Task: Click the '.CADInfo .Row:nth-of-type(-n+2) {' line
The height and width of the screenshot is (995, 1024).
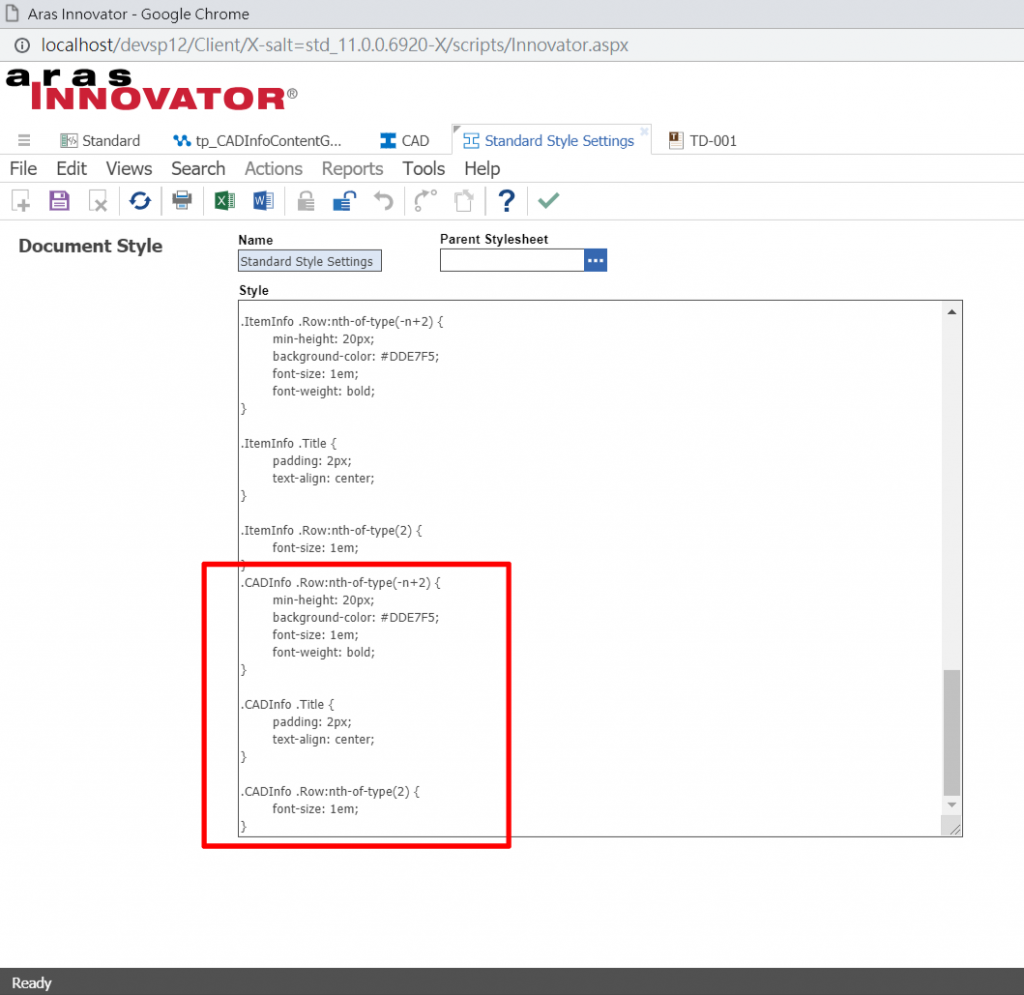Action: coord(341,582)
